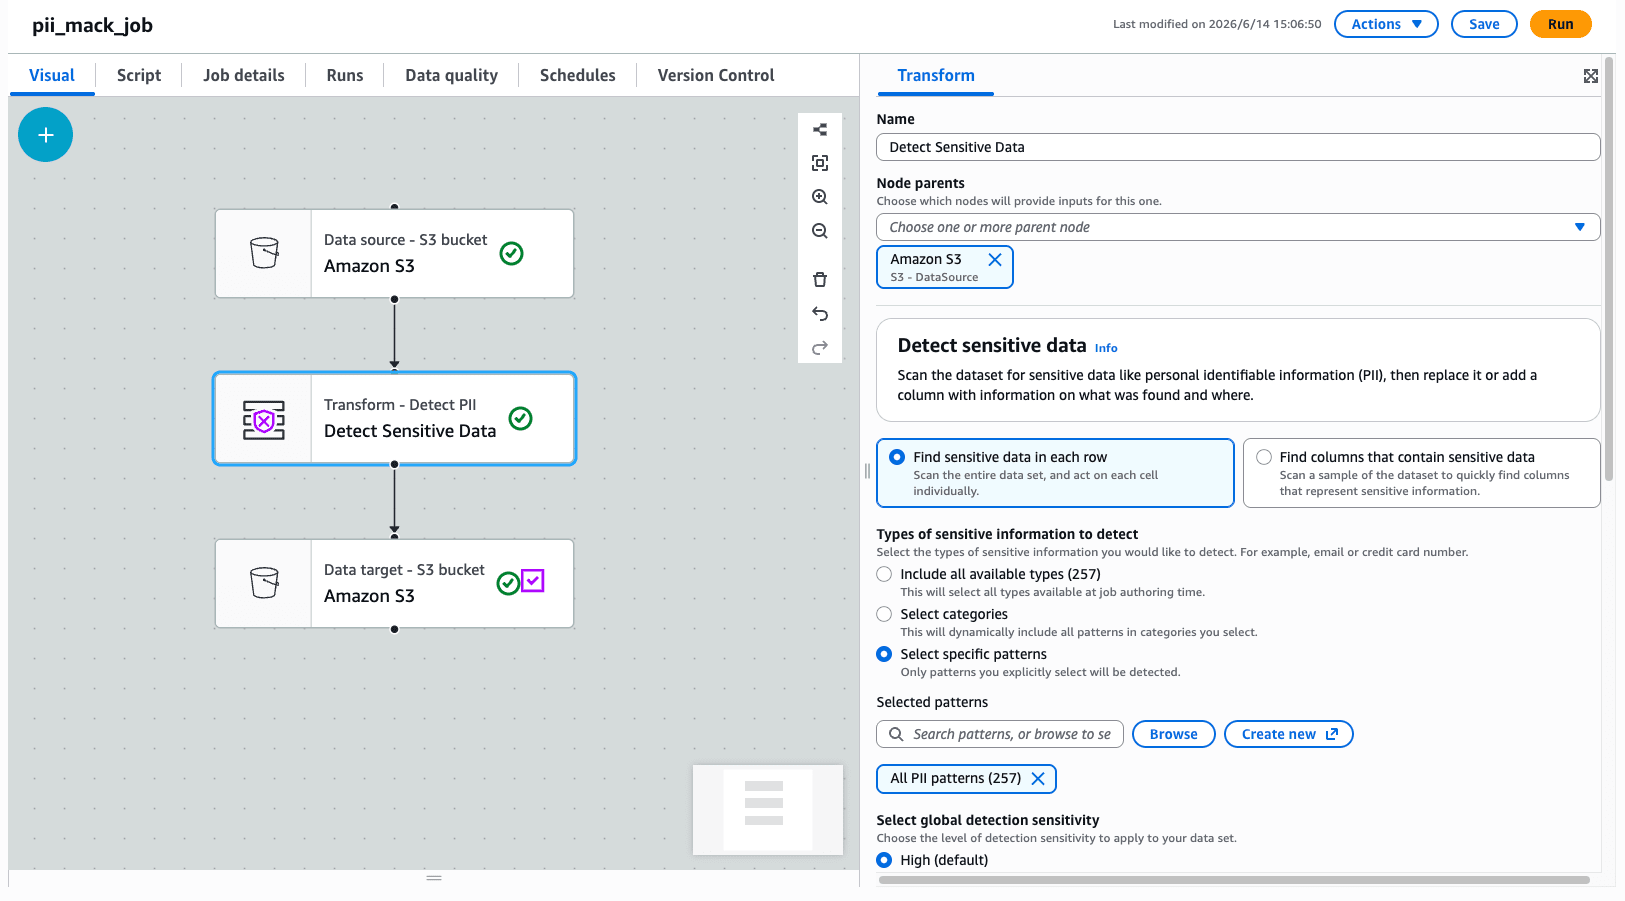This screenshot has width=1625, height=901.
Task: Undo last canvas action
Action: tap(820, 314)
